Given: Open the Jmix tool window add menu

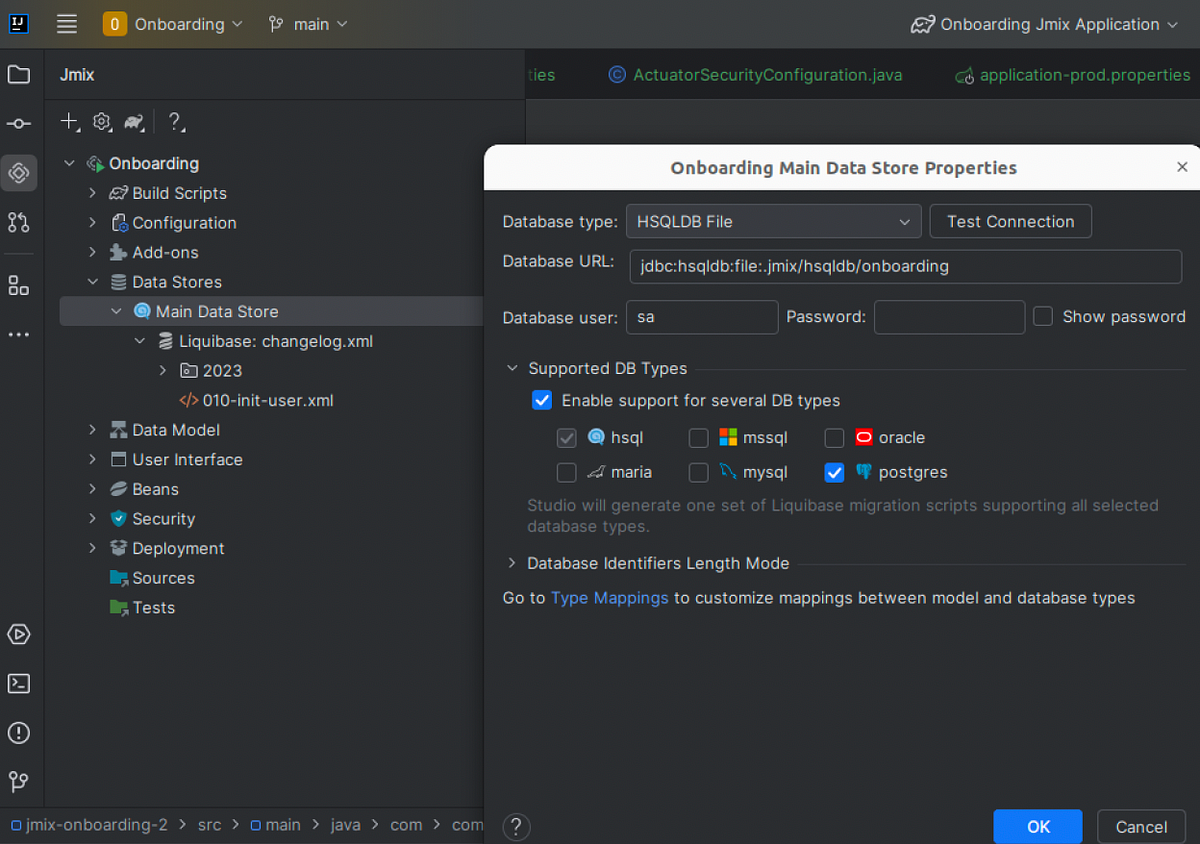Looking at the screenshot, I should coord(68,121).
